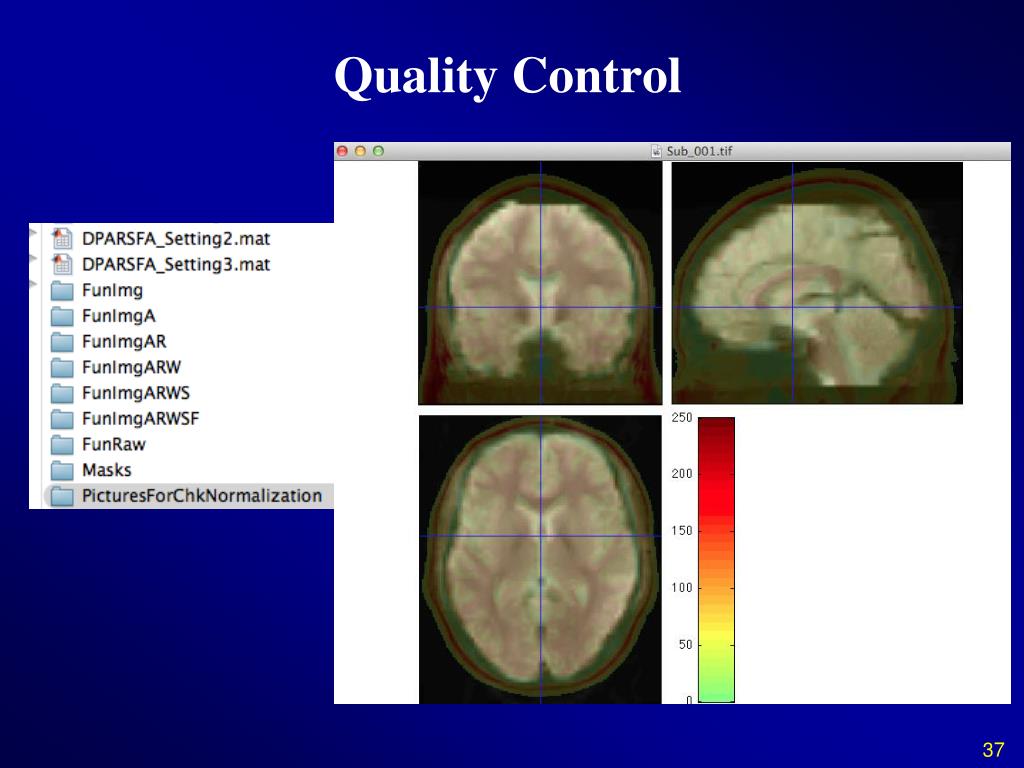Click the Quality Control slide title

tap(507, 77)
